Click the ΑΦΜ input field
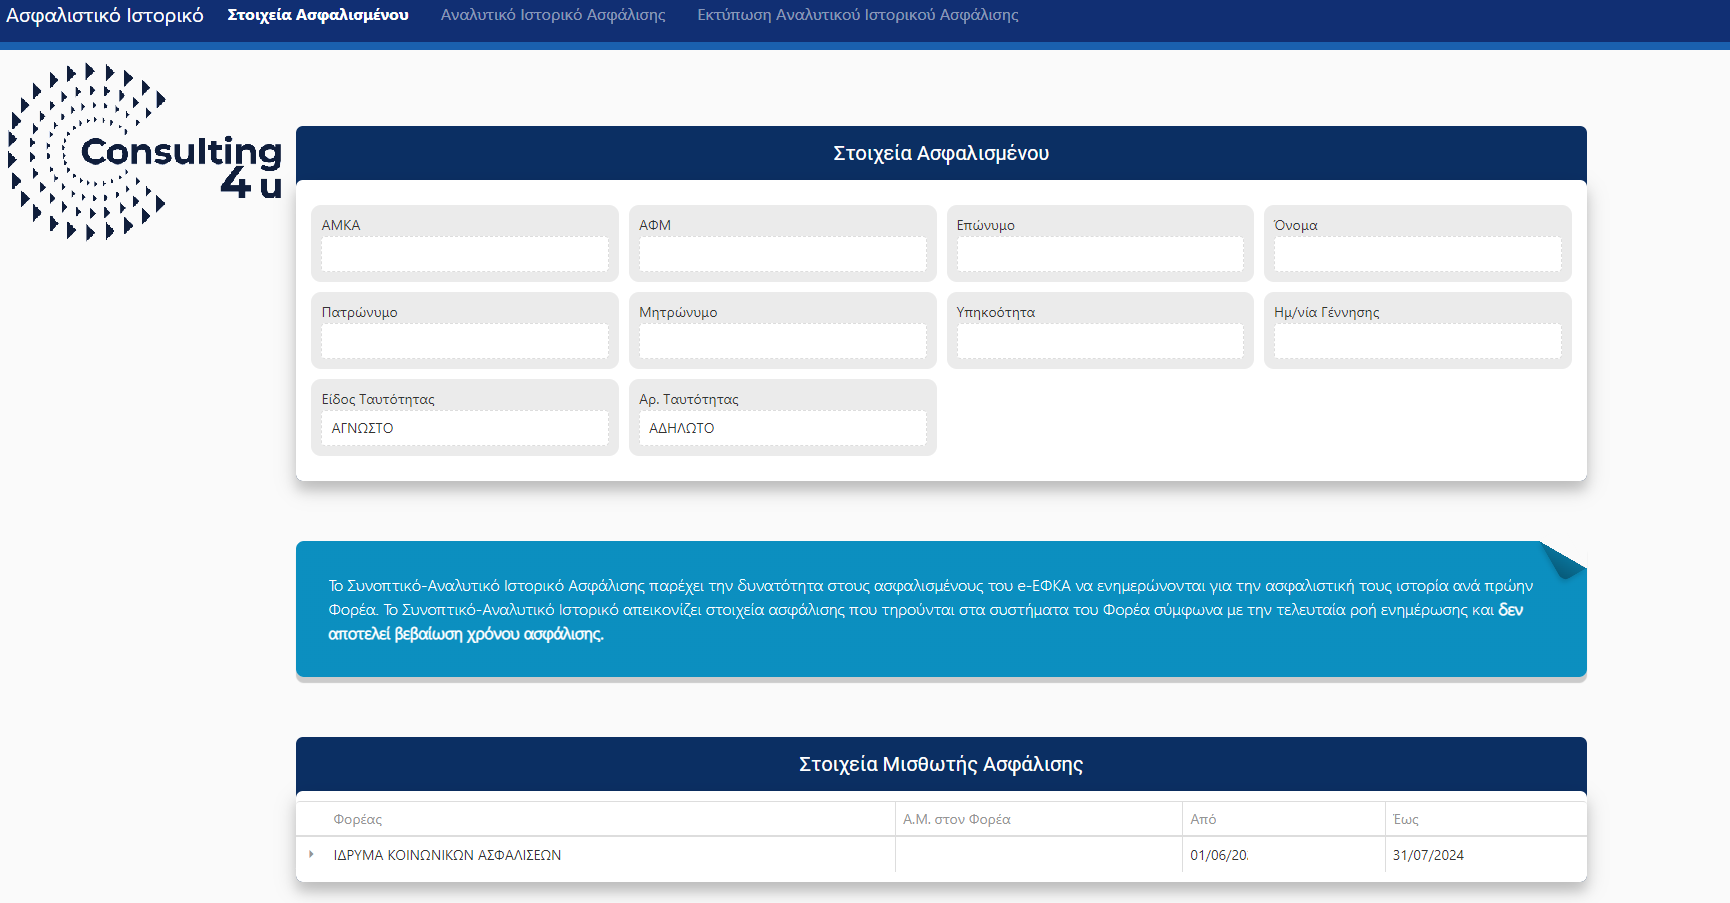This screenshot has width=1730, height=903. [782, 254]
